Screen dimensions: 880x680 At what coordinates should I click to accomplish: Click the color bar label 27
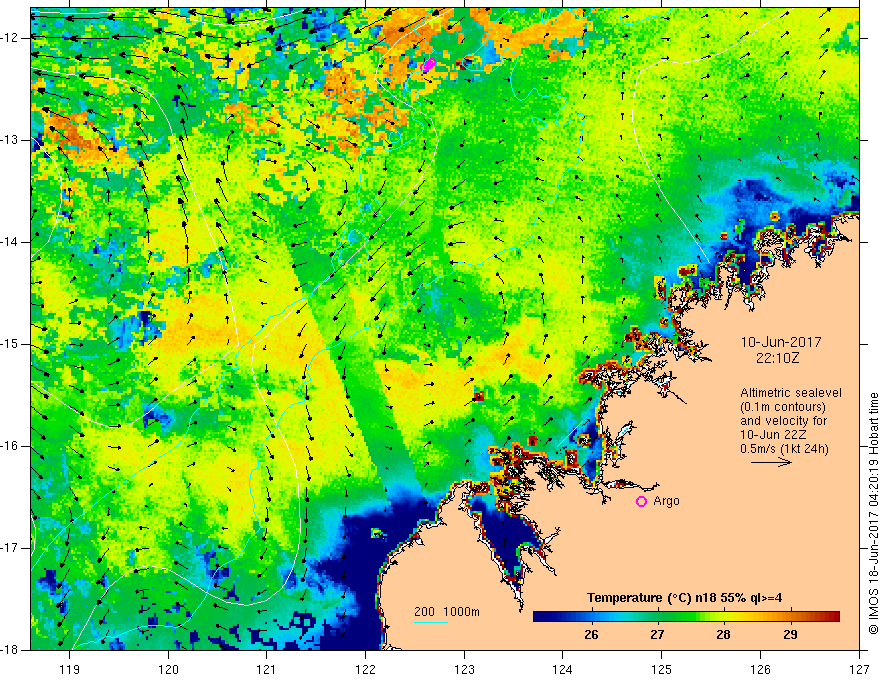click(x=657, y=635)
